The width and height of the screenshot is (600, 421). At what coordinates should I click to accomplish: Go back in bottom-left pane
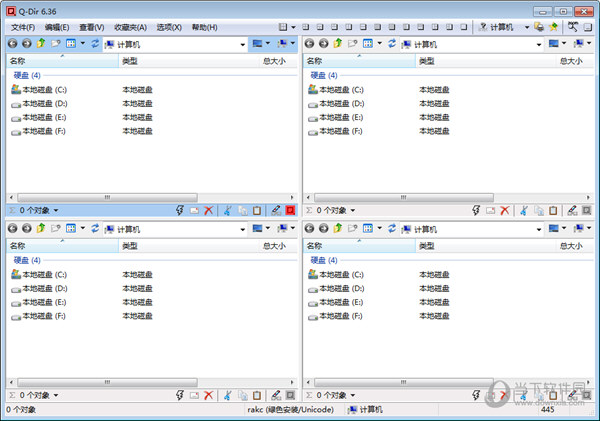[12, 228]
